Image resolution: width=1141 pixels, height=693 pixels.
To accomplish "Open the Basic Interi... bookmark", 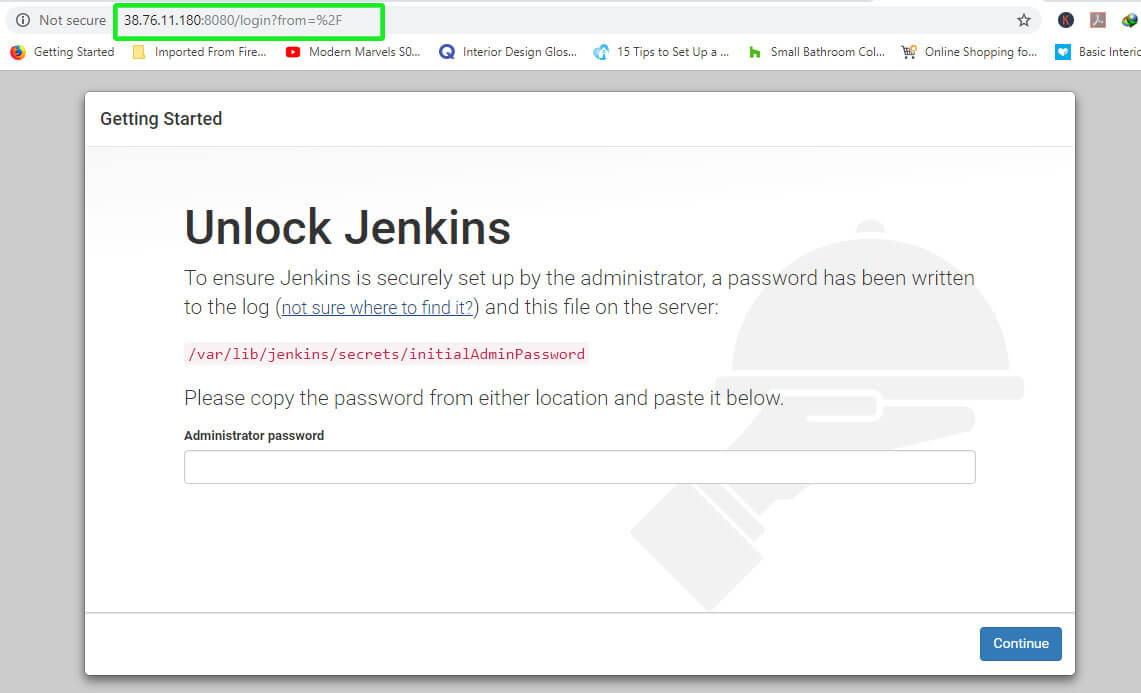I will (x=1098, y=52).
